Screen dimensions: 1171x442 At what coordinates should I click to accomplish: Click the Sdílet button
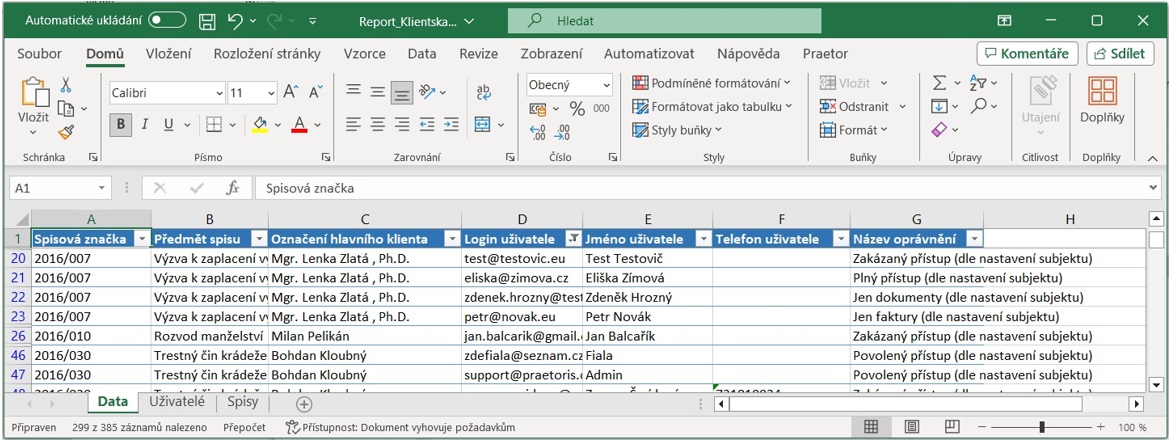[1120, 54]
